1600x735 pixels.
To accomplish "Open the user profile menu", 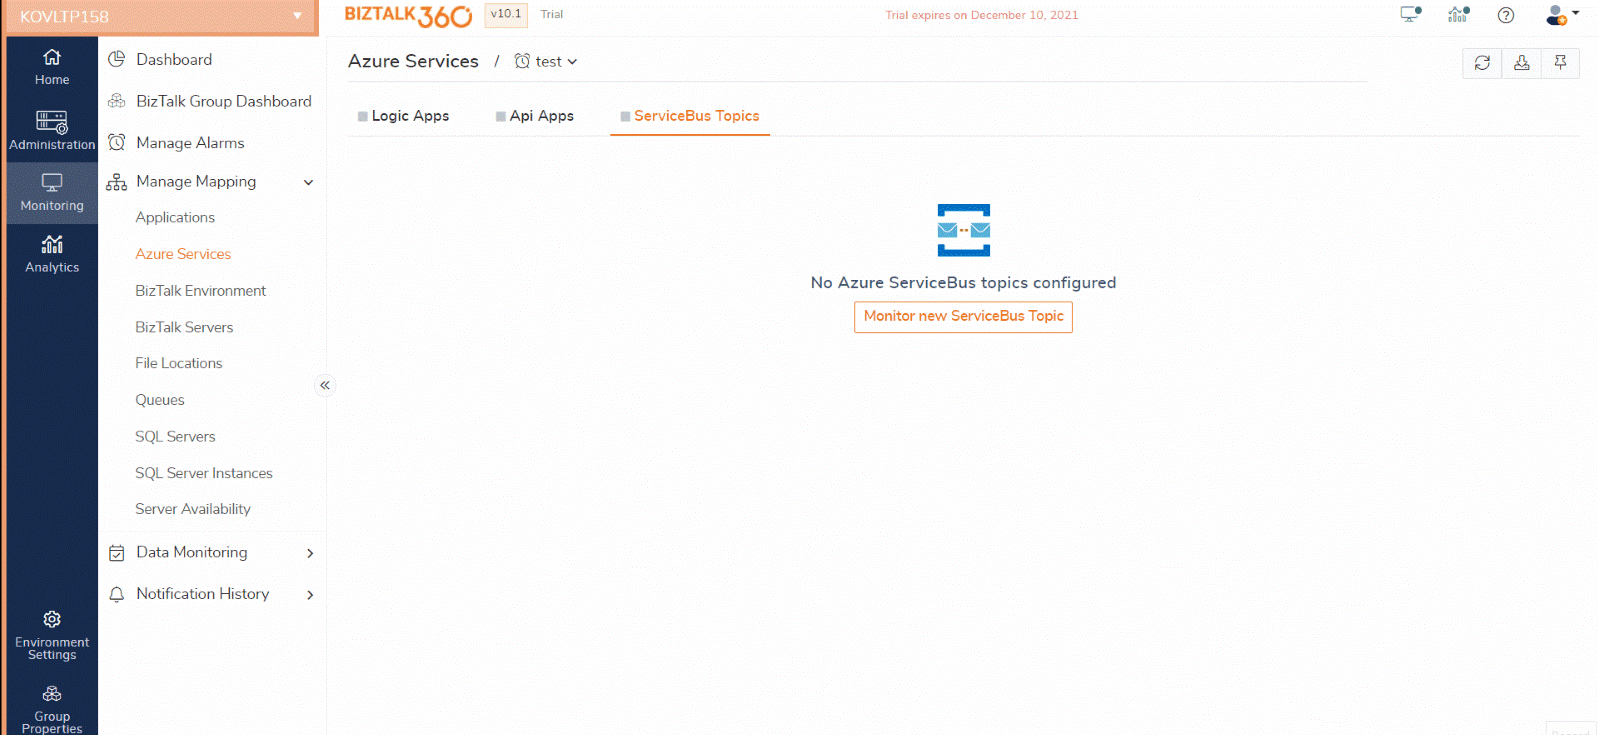I will pyautogui.click(x=1562, y=15).
